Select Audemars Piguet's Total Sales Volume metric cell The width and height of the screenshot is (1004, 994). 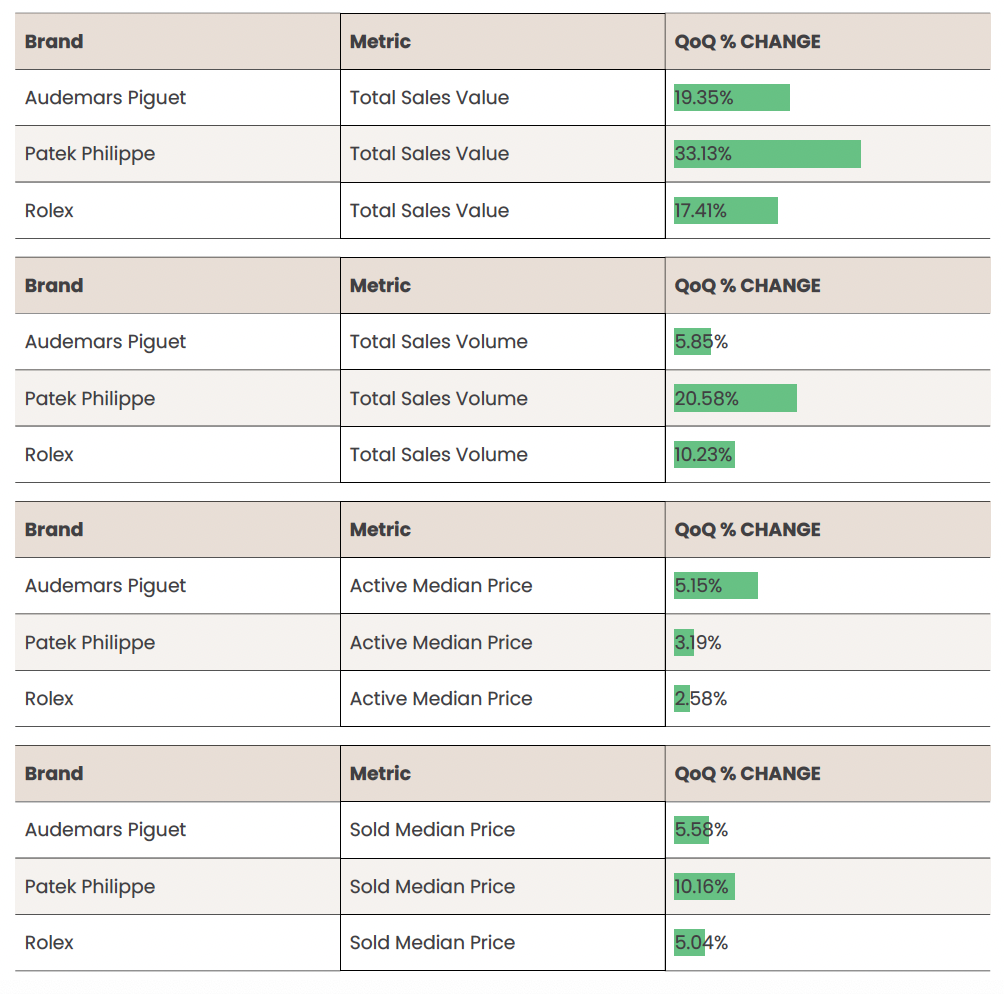tap(438, 342)
